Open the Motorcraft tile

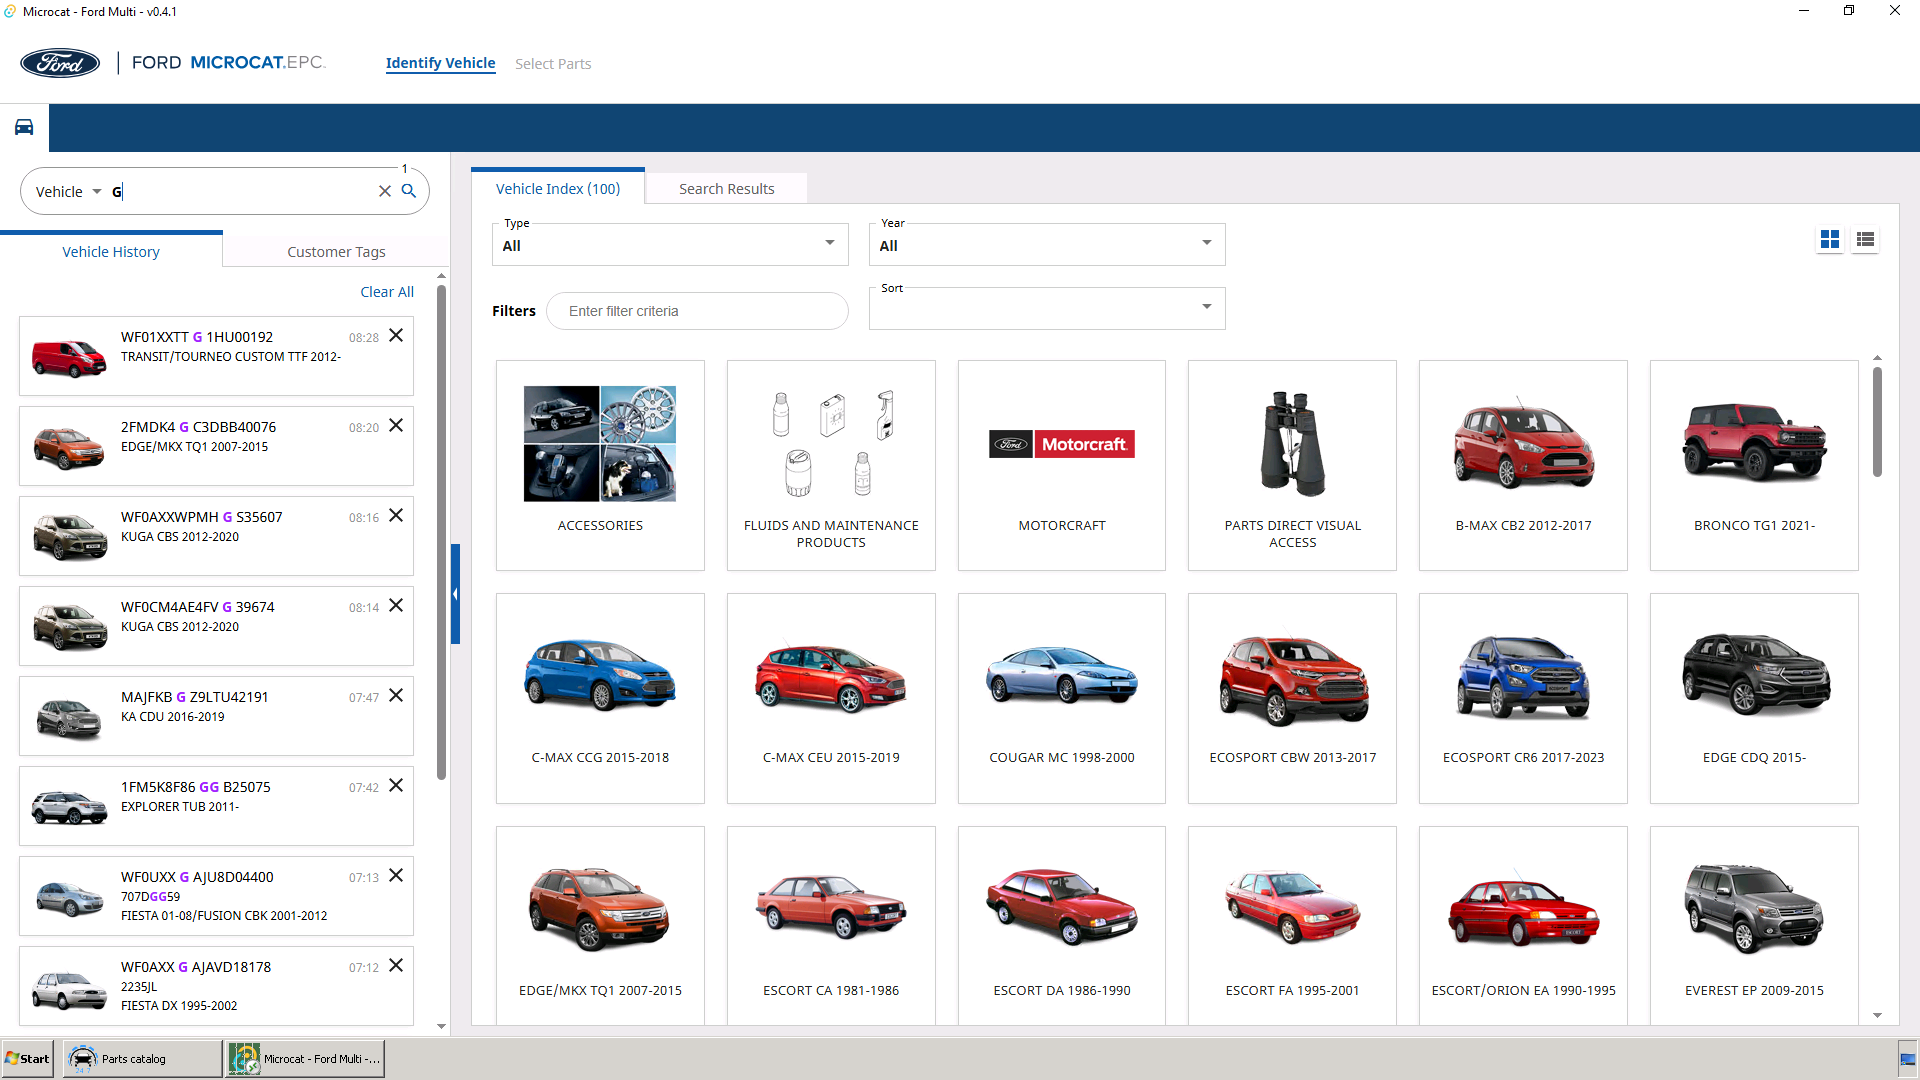(1062, 465)
